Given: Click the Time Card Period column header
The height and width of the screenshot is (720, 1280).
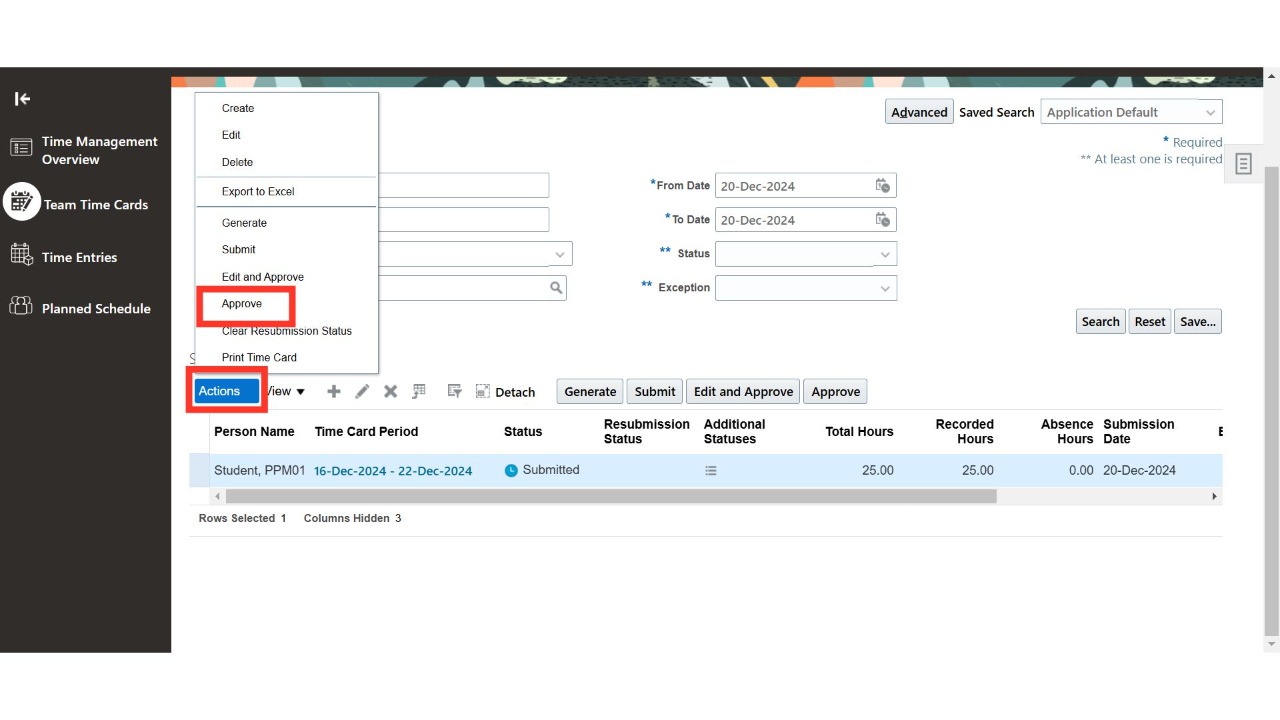Looking at the screenshot, I should coord(366,432).
